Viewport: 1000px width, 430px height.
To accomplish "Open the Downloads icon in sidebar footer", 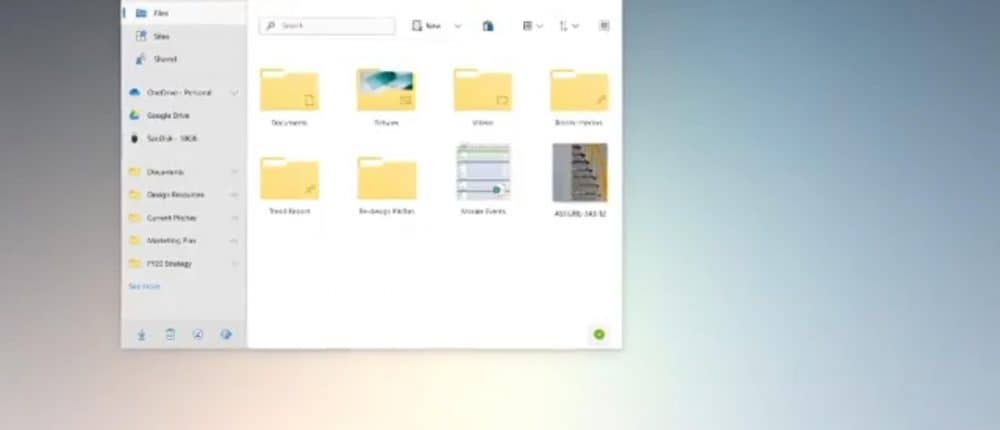I will point(141,335).
